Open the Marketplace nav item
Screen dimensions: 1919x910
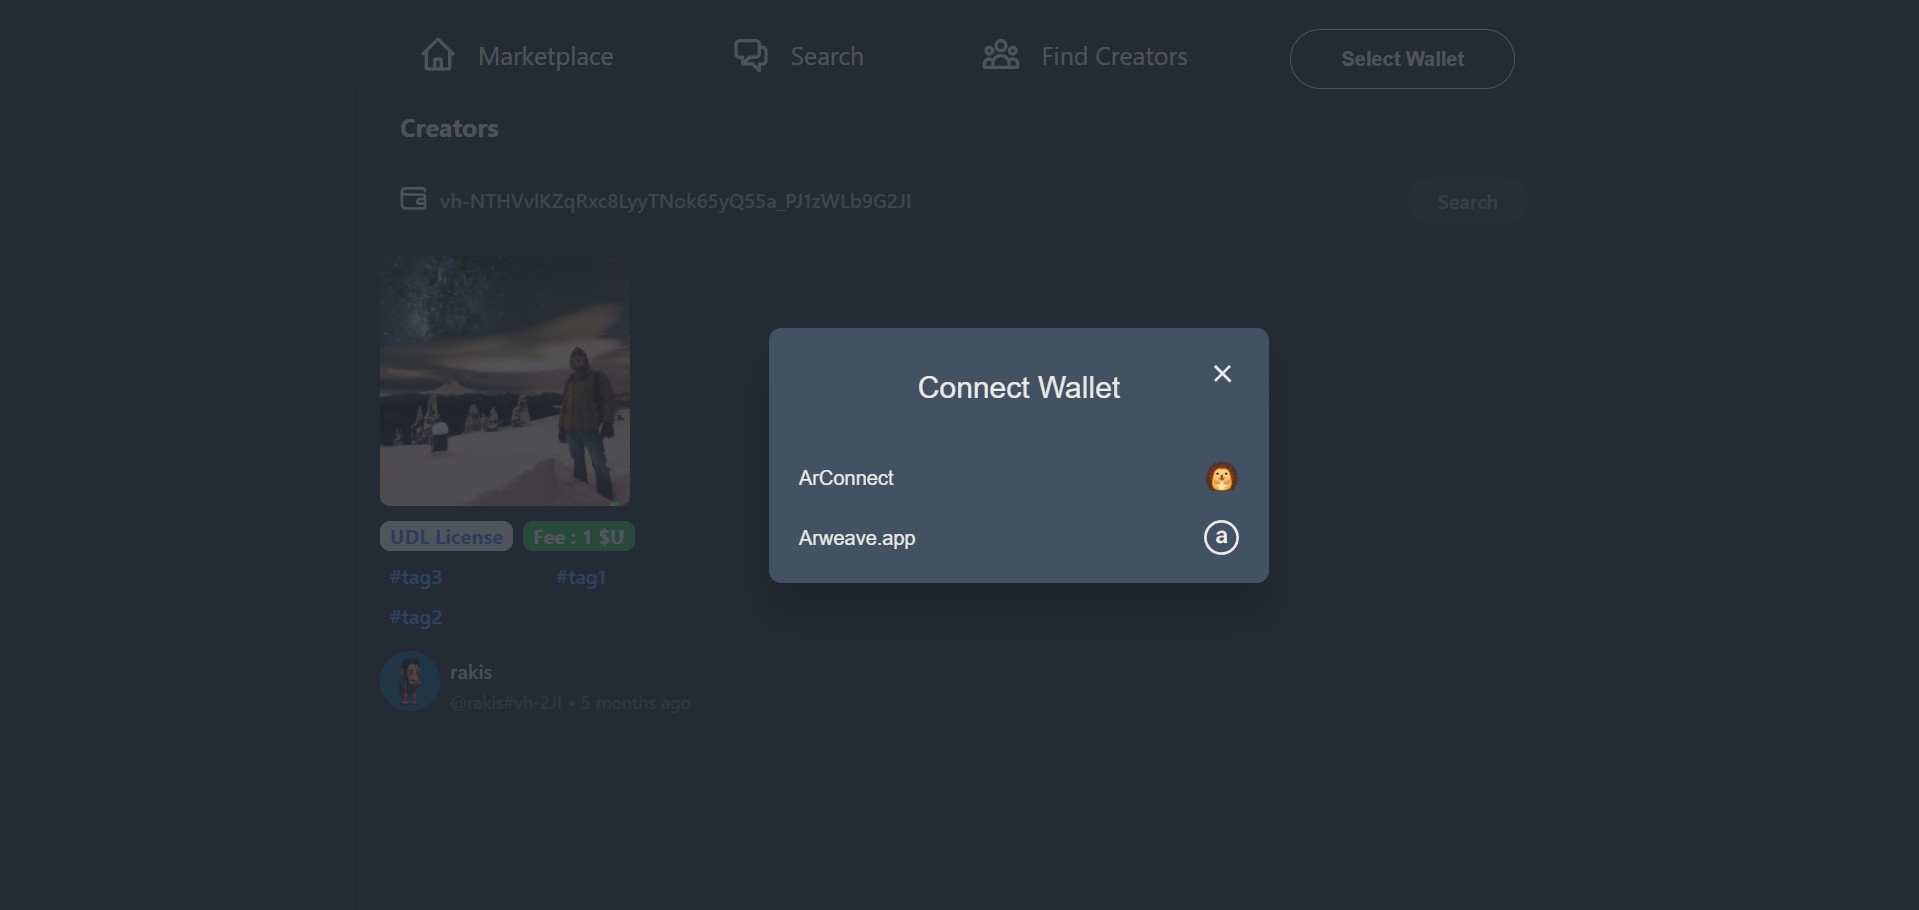click(x=517, y=56)
